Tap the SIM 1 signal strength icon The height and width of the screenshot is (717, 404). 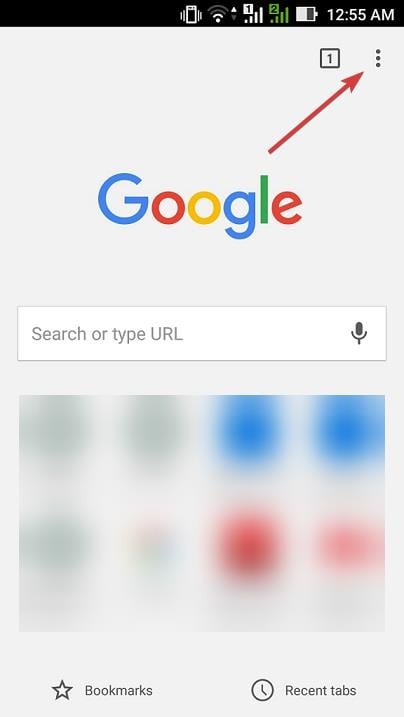(x=252, y=14)
